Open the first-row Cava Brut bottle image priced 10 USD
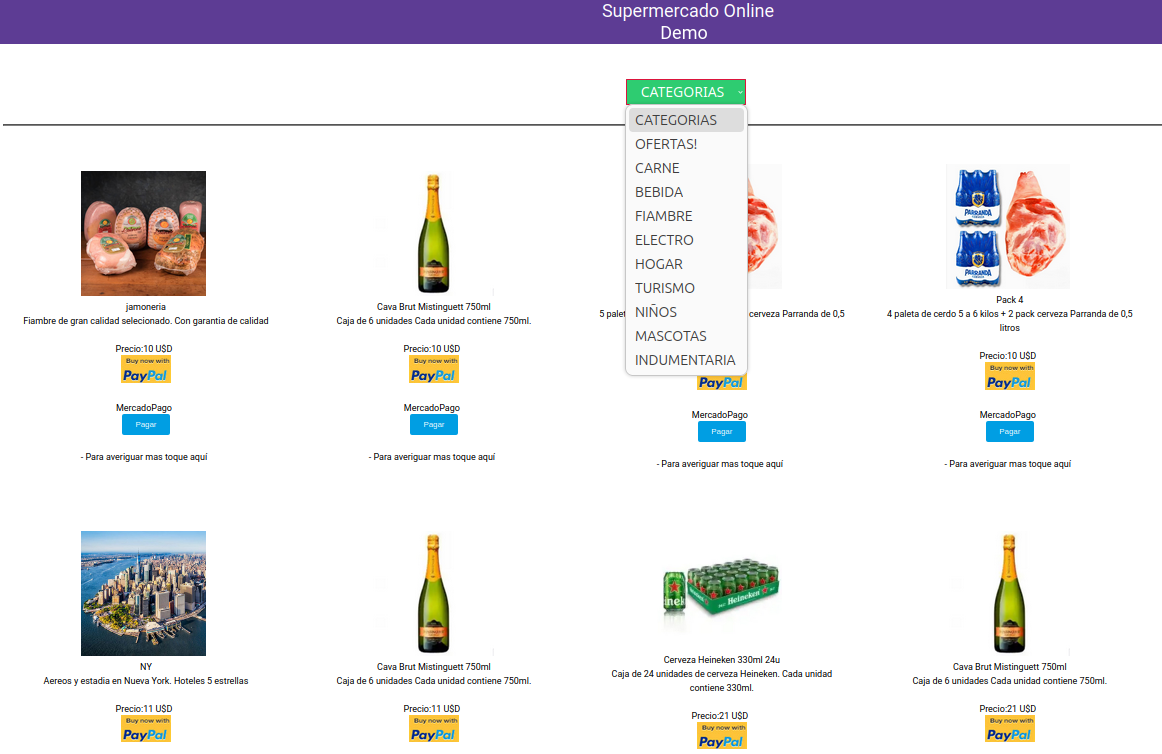This screenshot has height=754, width=1162. pyautogui.click(x=434, y=234)
